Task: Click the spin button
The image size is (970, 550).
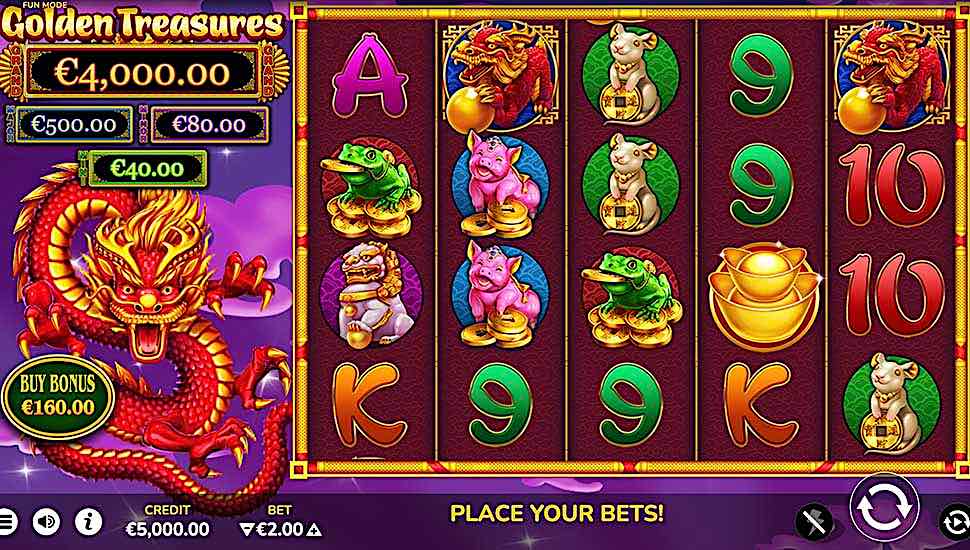Action: [884, 507]
